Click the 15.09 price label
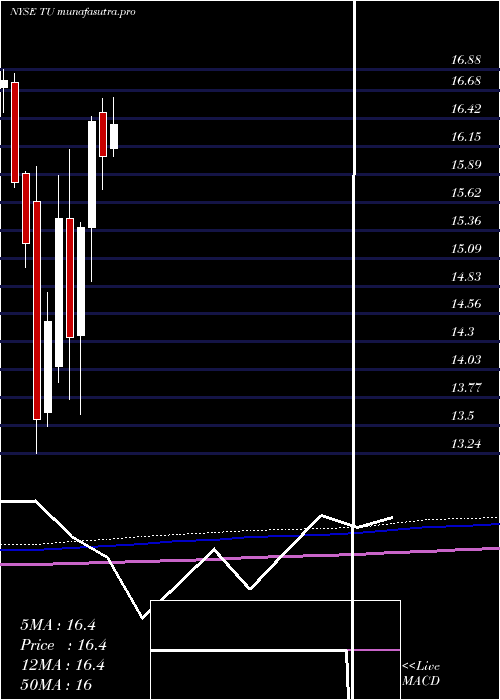Image resolution: width=500 pixels, height=700 pixels. (x=466, y=249)
